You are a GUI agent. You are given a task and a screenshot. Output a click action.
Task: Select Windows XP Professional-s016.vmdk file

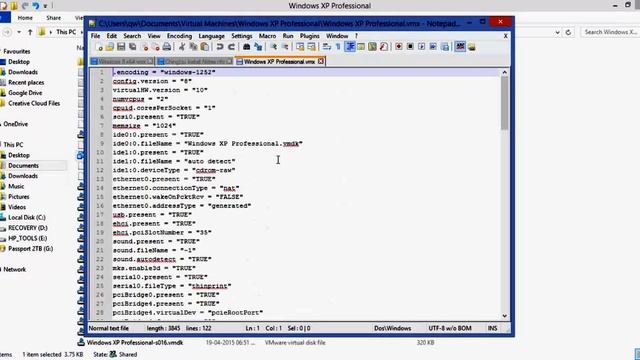coord(135,342)
